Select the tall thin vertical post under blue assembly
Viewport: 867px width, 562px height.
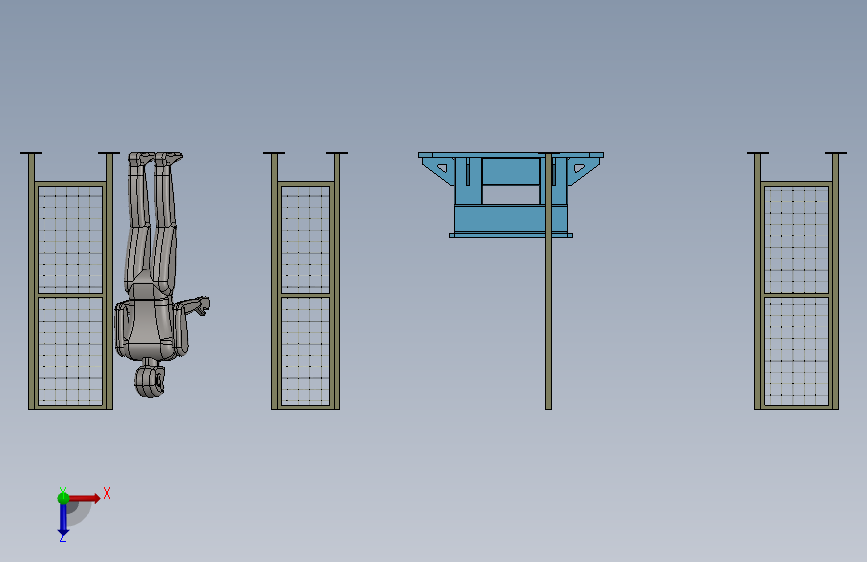[549, 282]
